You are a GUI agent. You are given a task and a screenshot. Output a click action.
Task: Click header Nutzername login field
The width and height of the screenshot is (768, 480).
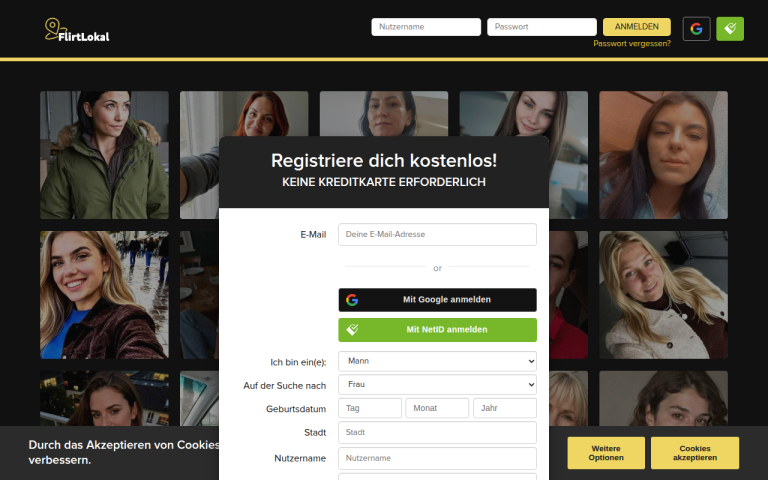(426, 27)
